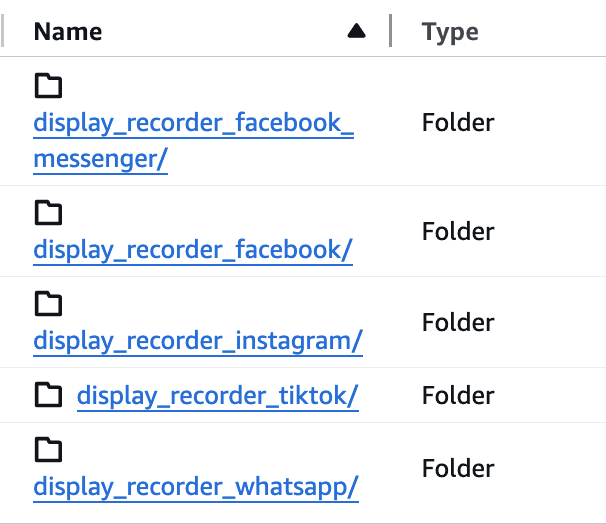Sort the list by the Type header

450,32
